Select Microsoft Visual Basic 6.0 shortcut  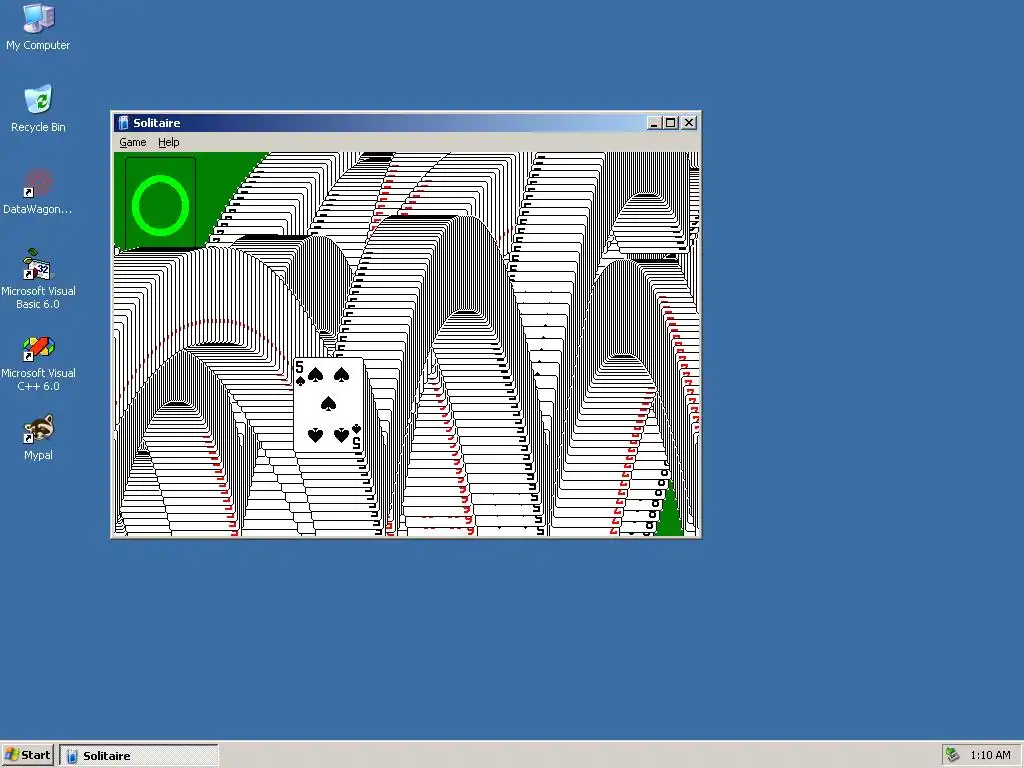point(38,280)
